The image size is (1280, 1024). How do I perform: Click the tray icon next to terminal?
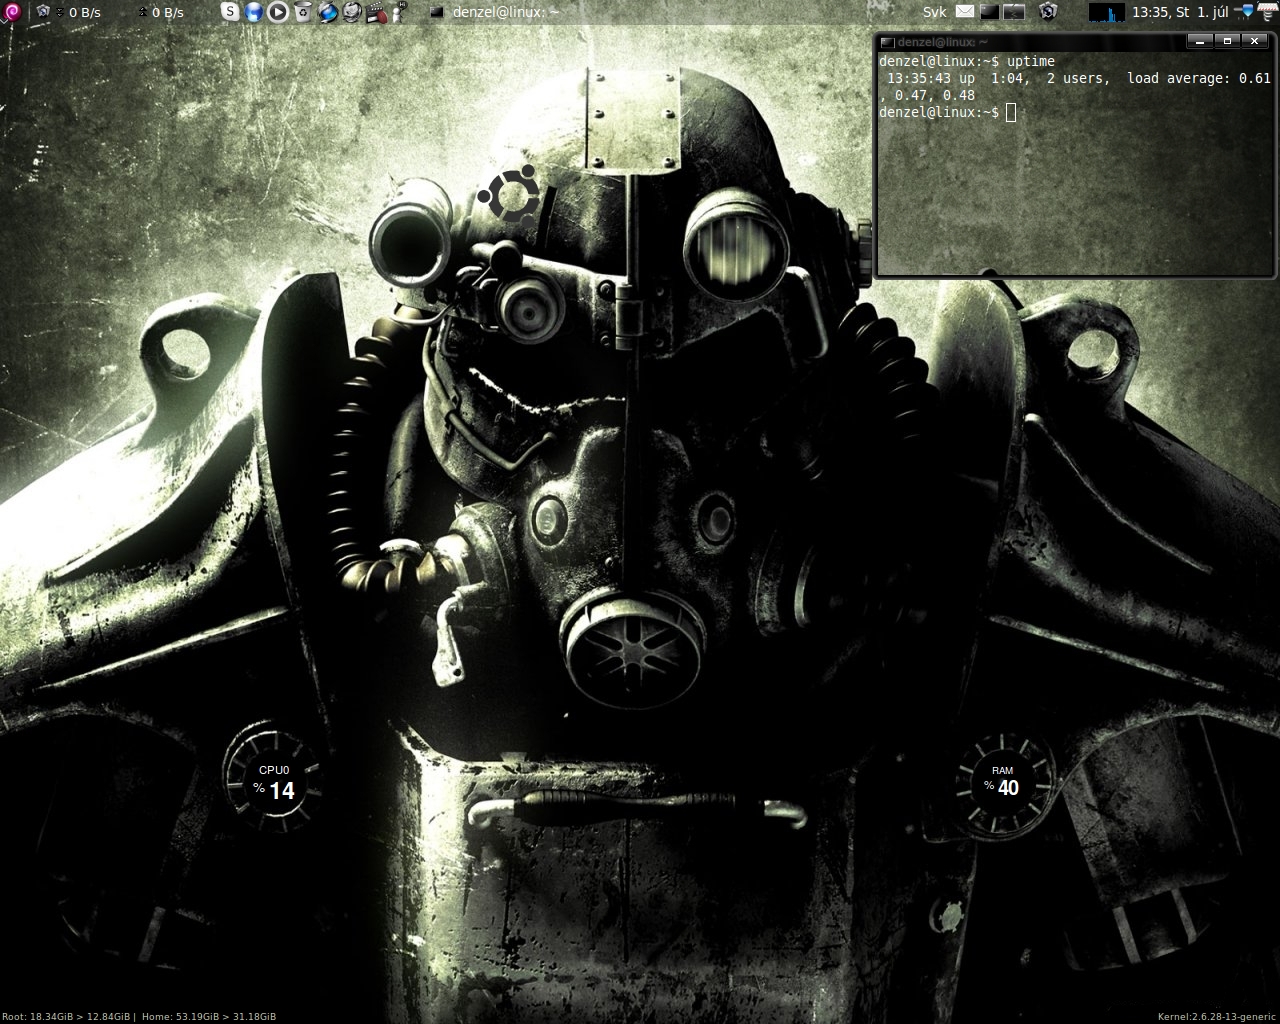pyautogui.click(x=1014, y=12)
